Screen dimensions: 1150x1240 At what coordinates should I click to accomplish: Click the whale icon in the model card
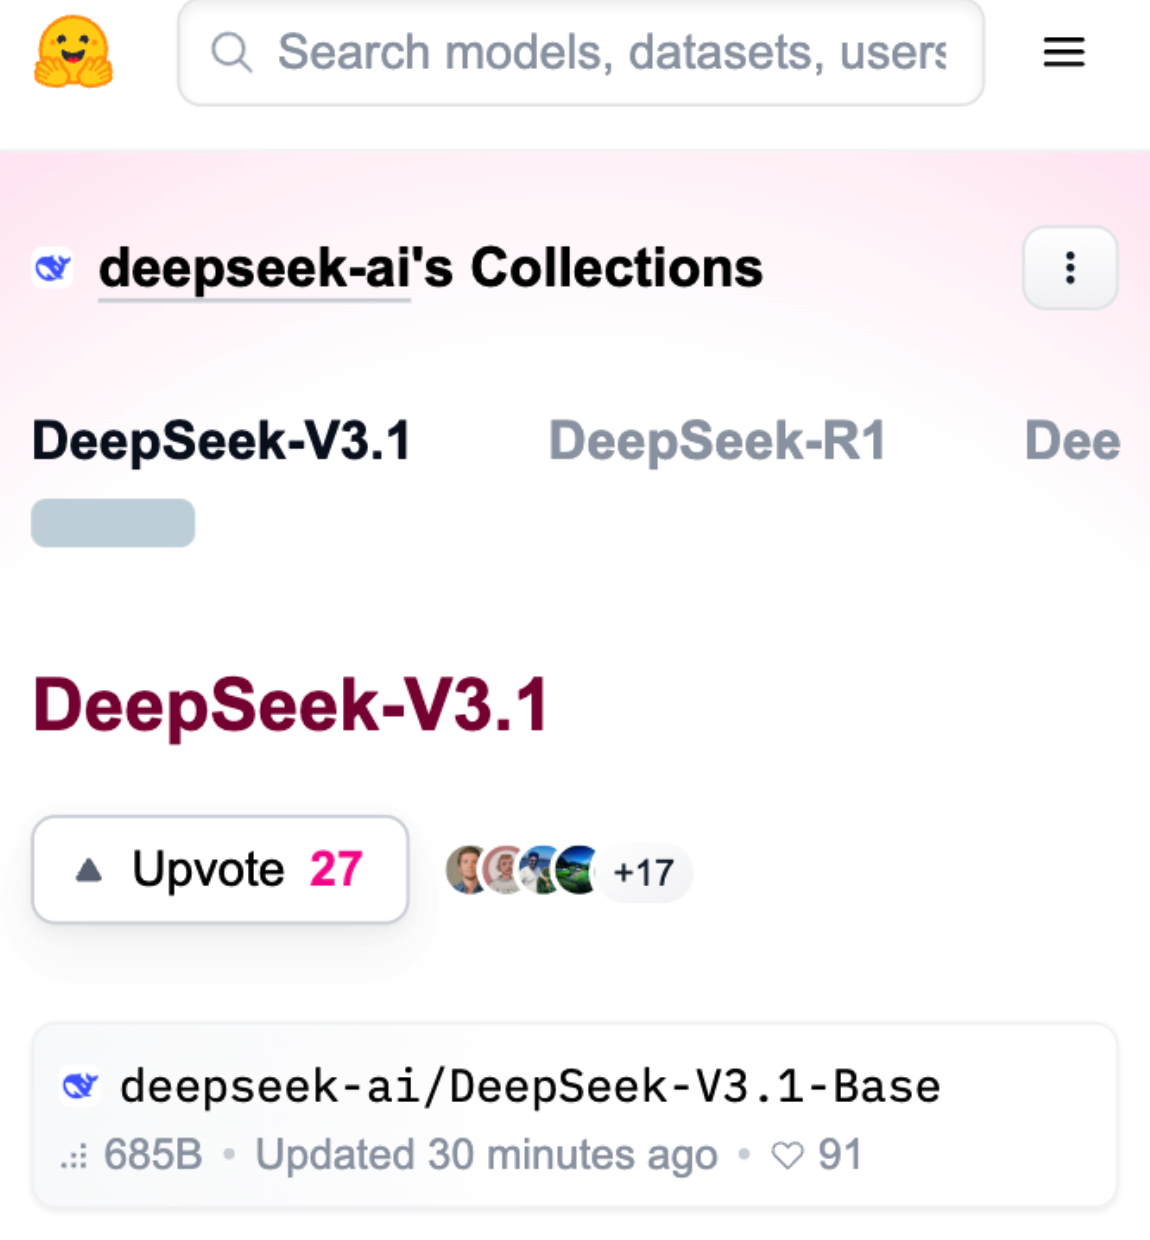pyautogui.click(x=80, y=1086)
